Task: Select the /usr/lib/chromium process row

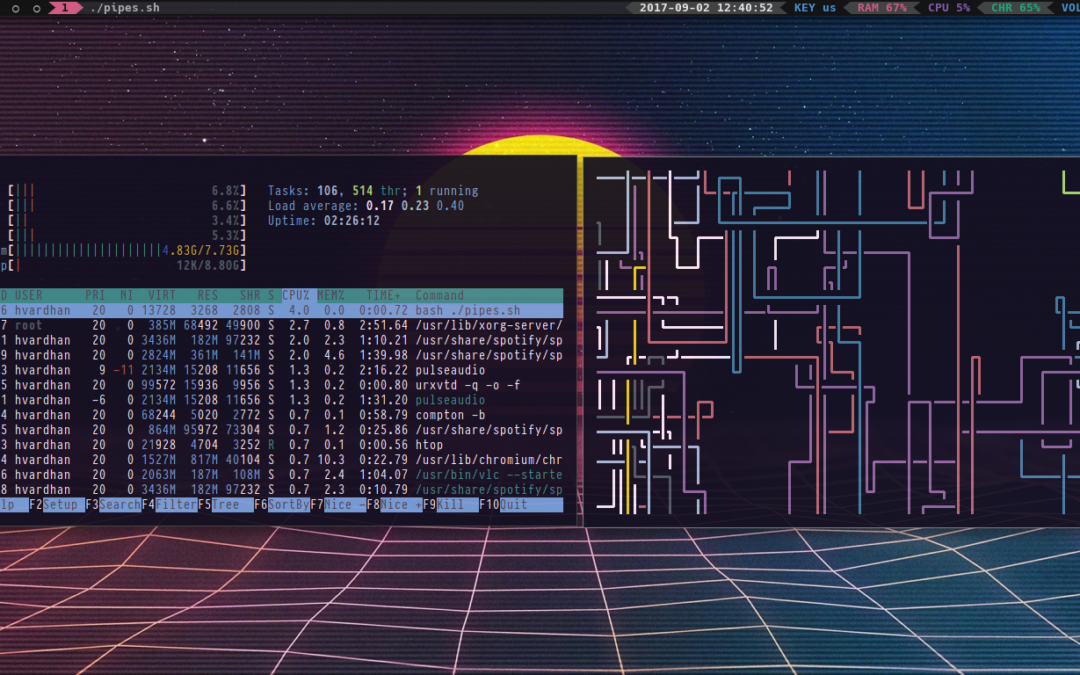Action: click(280, 460)
